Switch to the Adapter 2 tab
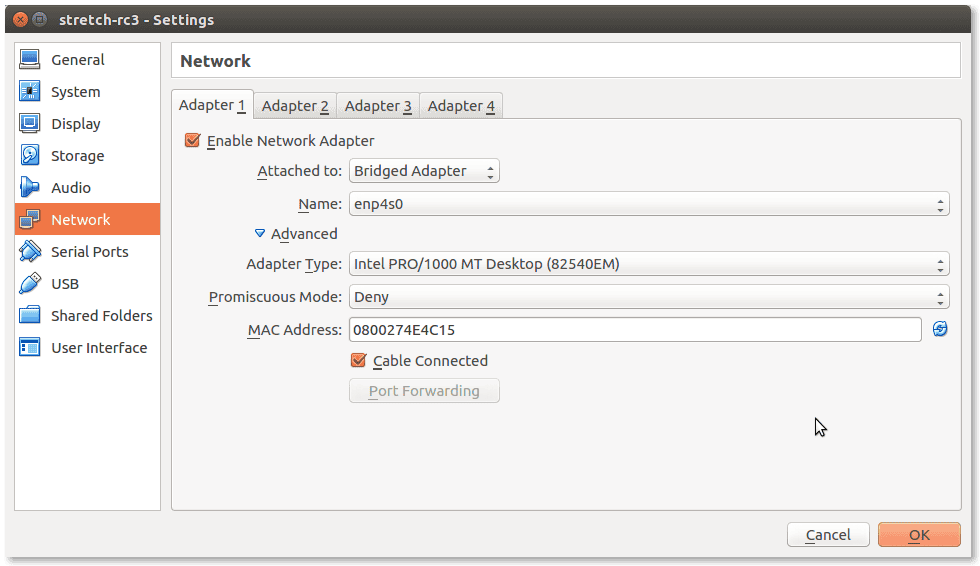980x566 pixels. pyautogui.click(x=295, y=106)
